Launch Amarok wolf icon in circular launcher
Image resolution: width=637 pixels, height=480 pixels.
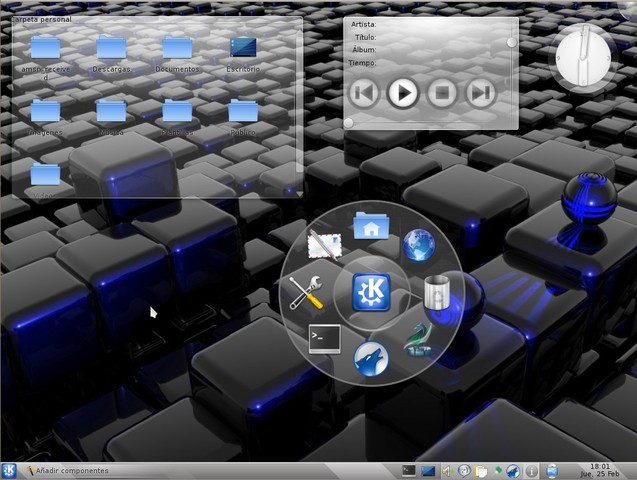click(x=371, y=359)
